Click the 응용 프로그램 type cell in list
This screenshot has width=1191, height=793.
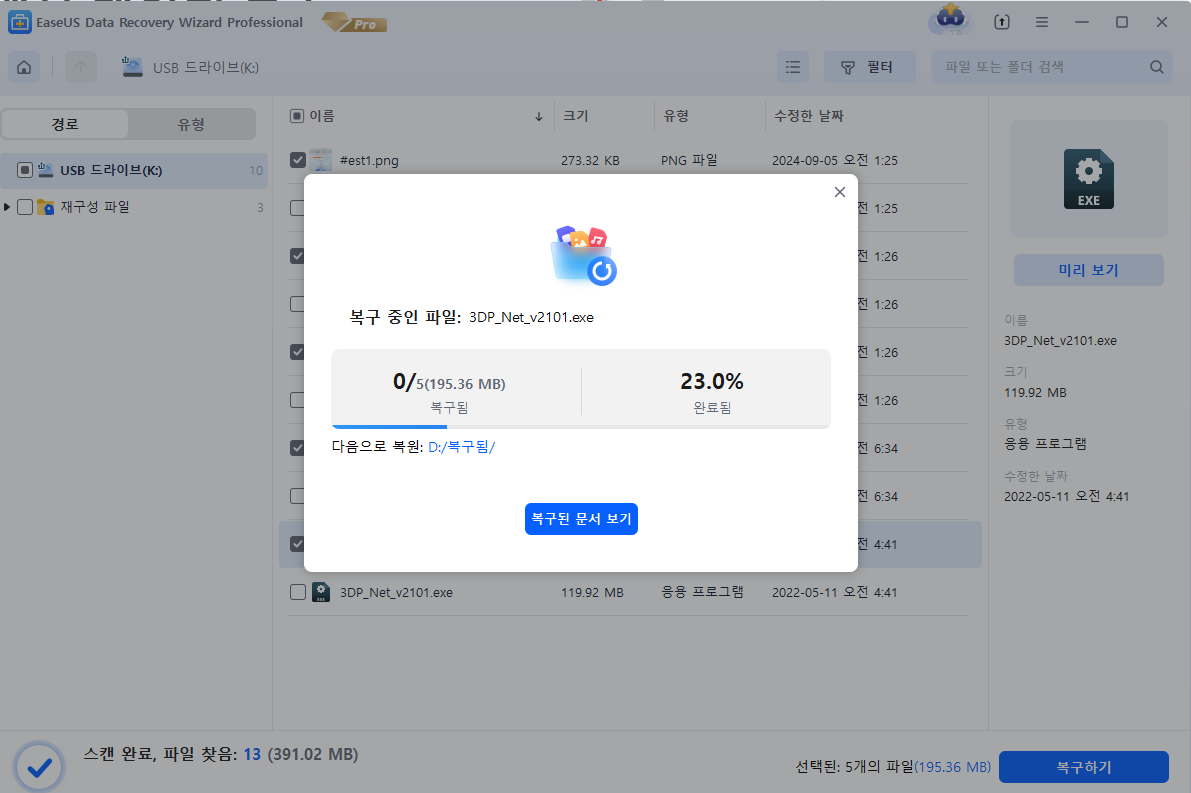pyautogui.click(x=702, y=592)
